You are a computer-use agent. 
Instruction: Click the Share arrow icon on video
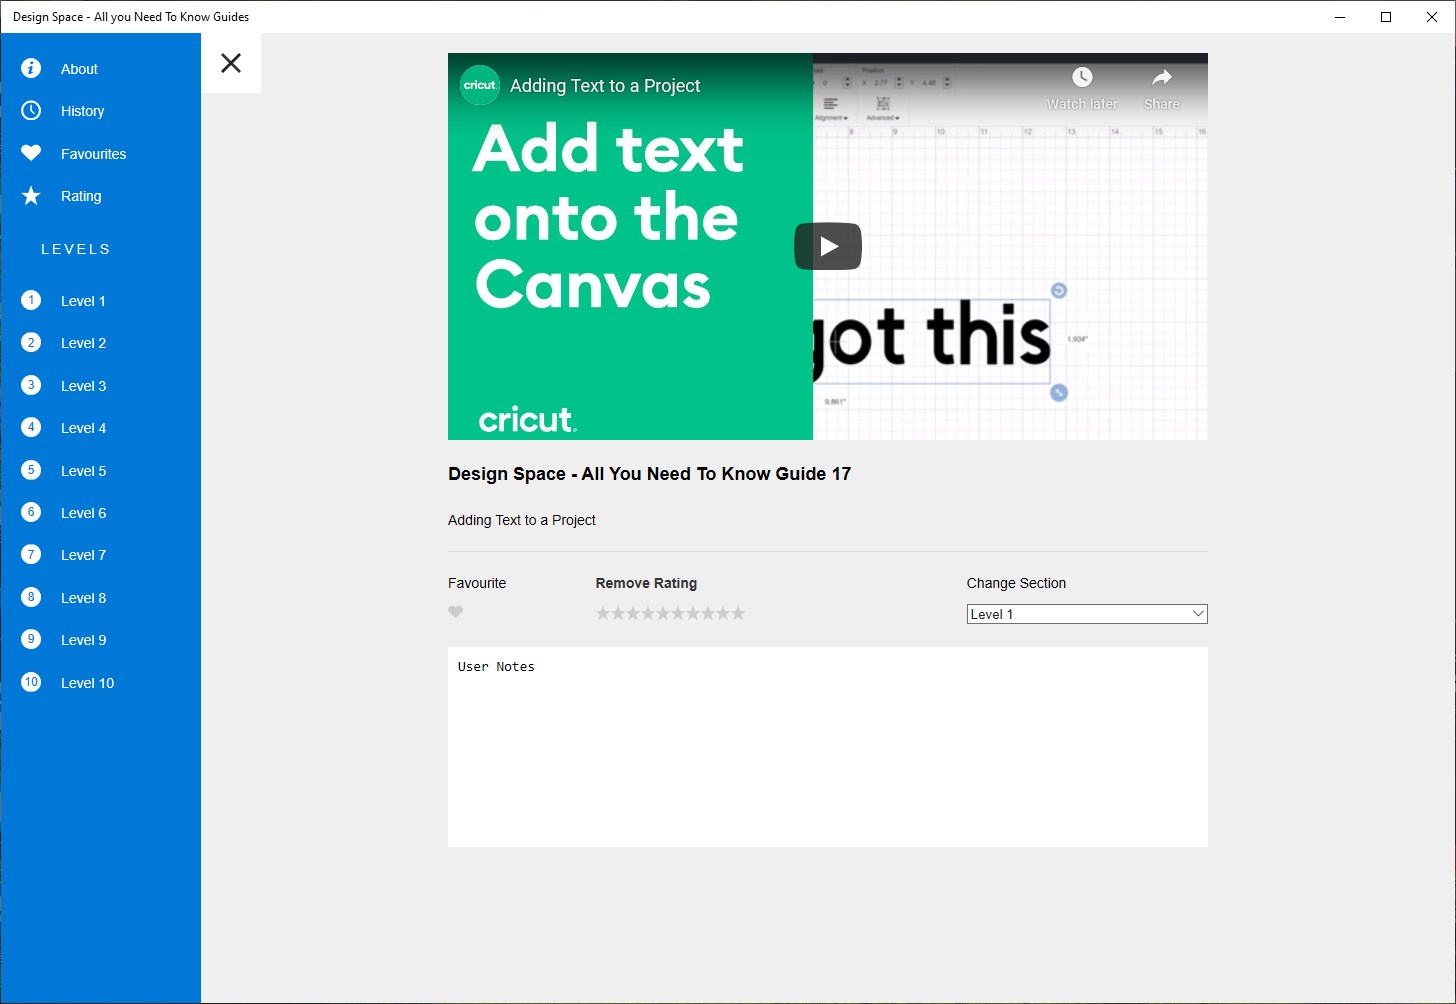[x=1162, y=78]
